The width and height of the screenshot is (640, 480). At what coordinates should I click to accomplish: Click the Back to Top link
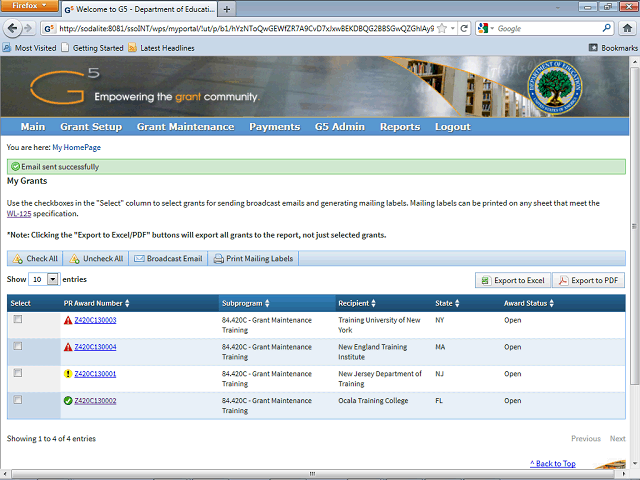(x=553, y=463)
